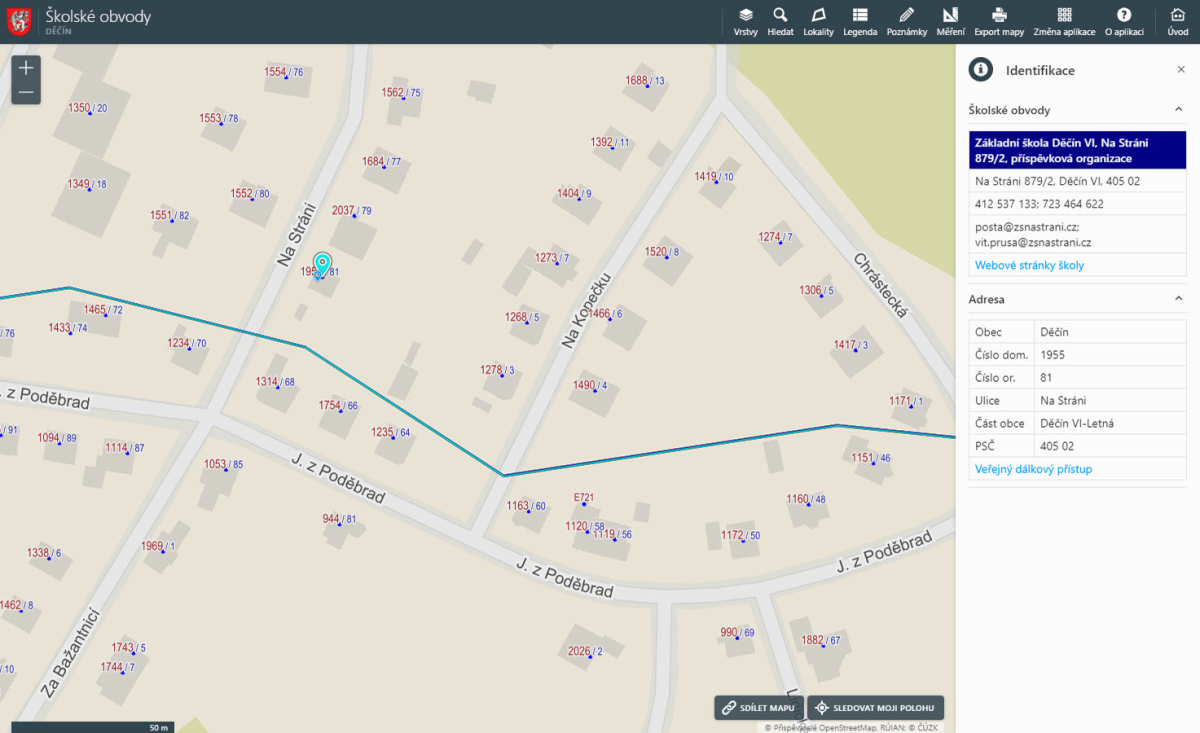Open the Vrstvy layers tool
Viewport: 1200px width, 733px height.
(x=745, y=21)
